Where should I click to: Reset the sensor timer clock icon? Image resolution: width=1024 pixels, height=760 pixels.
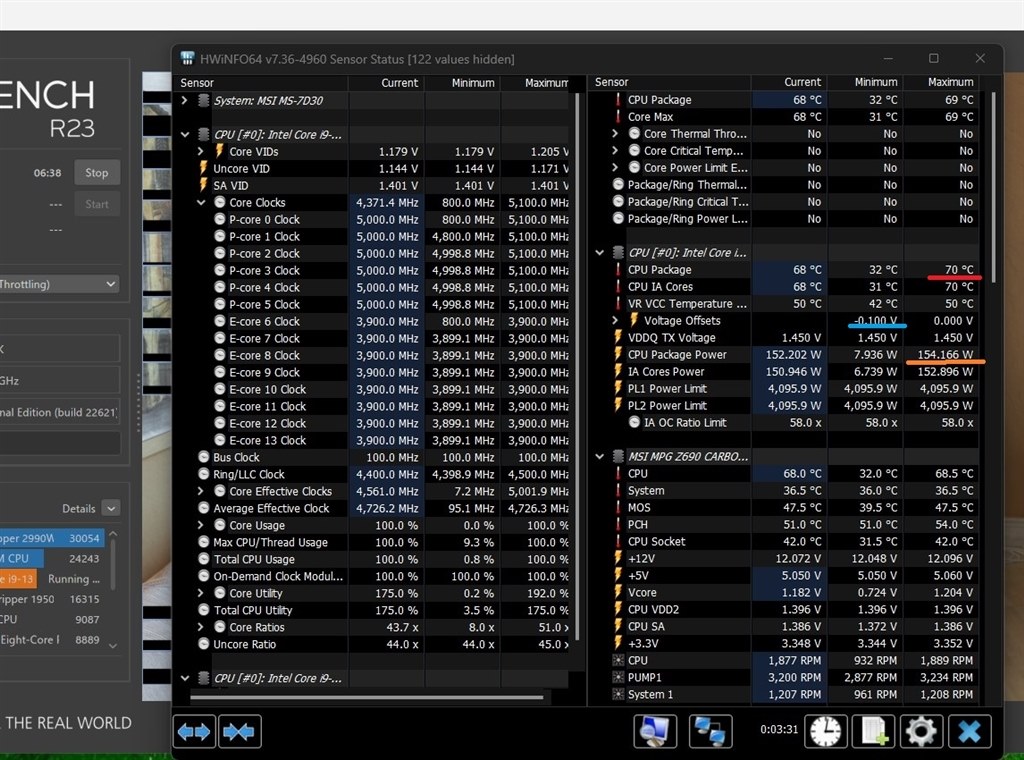click(x=825, y=731)
